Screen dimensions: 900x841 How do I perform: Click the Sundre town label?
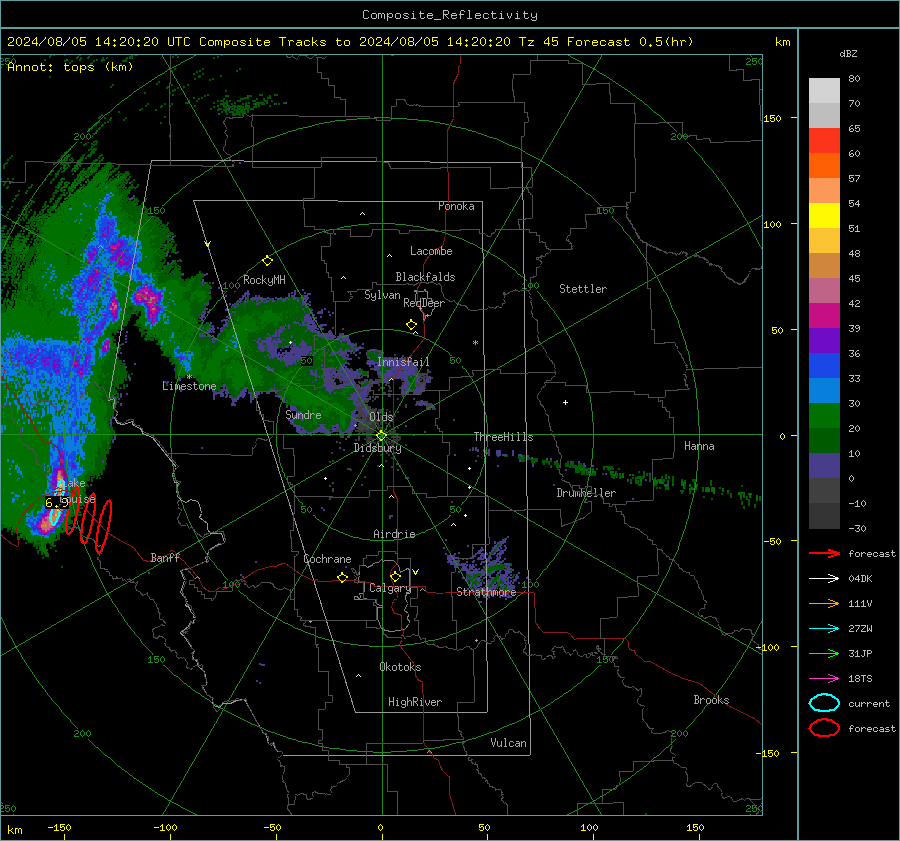pyautogui.click(x=303, y=414)
